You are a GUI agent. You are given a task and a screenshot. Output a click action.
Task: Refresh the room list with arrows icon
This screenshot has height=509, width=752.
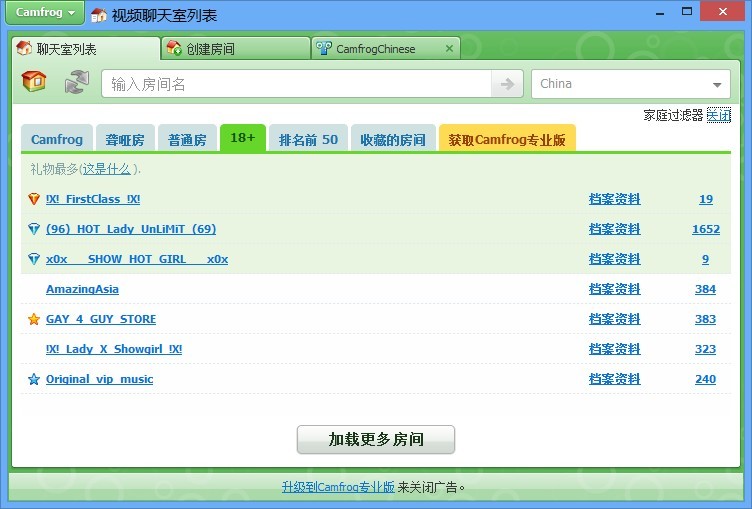pos(77,82)
